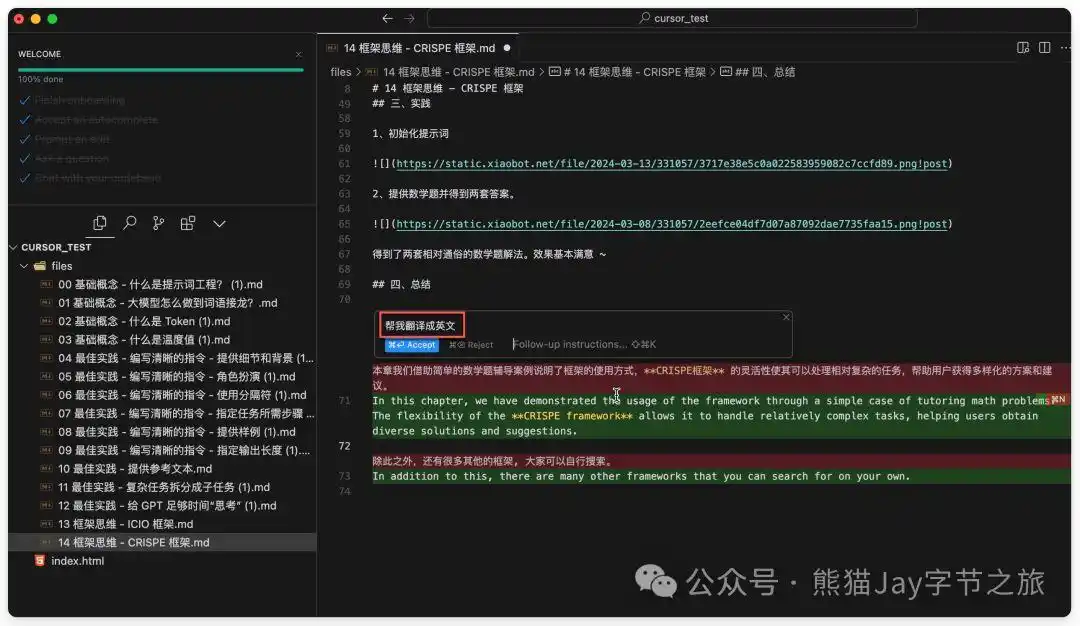Open the Search panel in the sidebar
The image size is (1080, 626).
click(130, 223)
